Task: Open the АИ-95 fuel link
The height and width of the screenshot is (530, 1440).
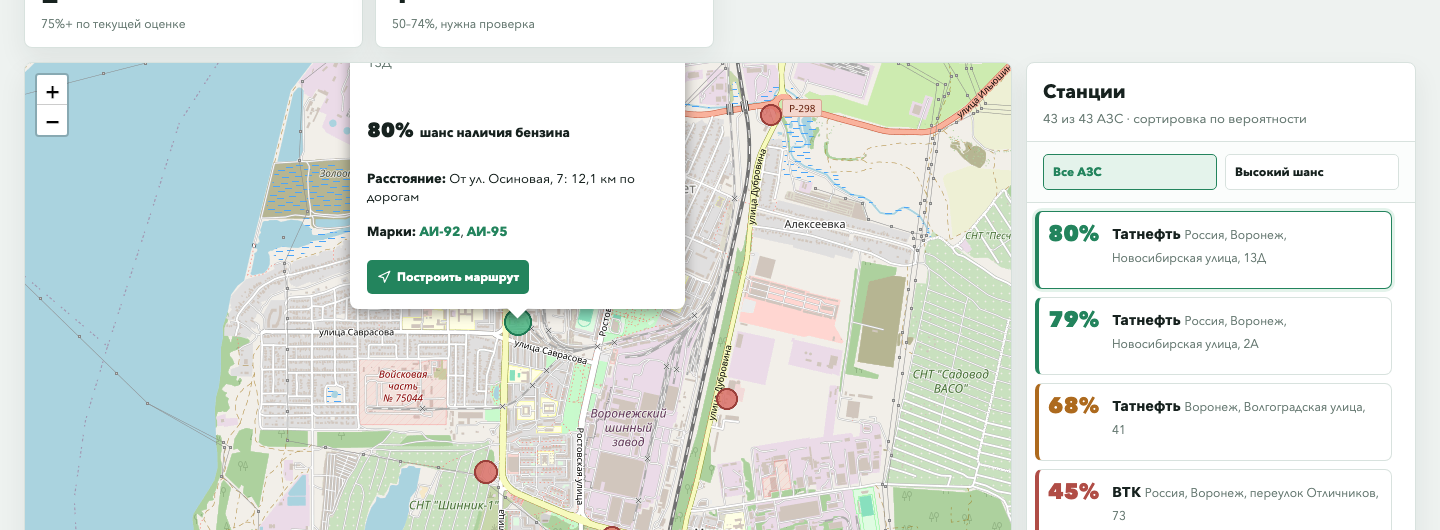Action: tap(487, 231)
